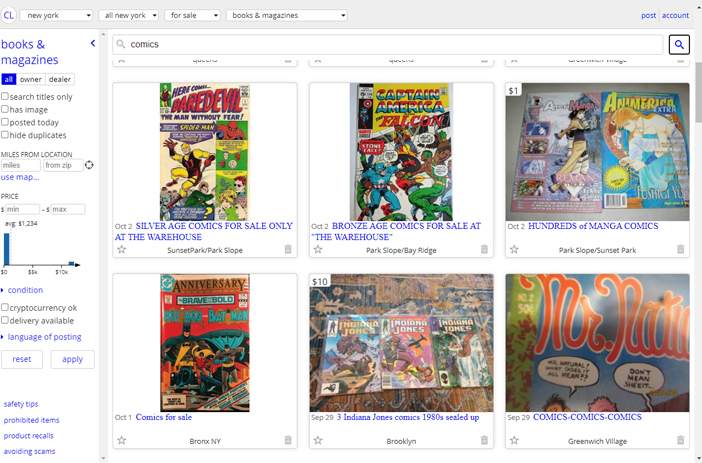Open the Captain America Falcon cover thumbnail

pyautogui.click(x=401, y=152)
